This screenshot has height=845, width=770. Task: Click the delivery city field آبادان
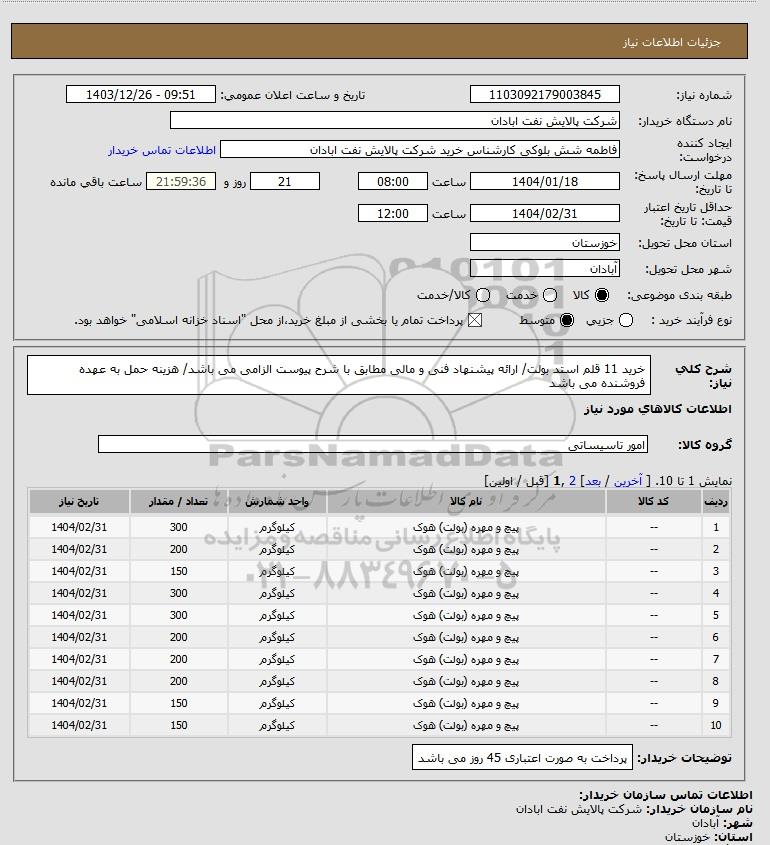(545, 268)
